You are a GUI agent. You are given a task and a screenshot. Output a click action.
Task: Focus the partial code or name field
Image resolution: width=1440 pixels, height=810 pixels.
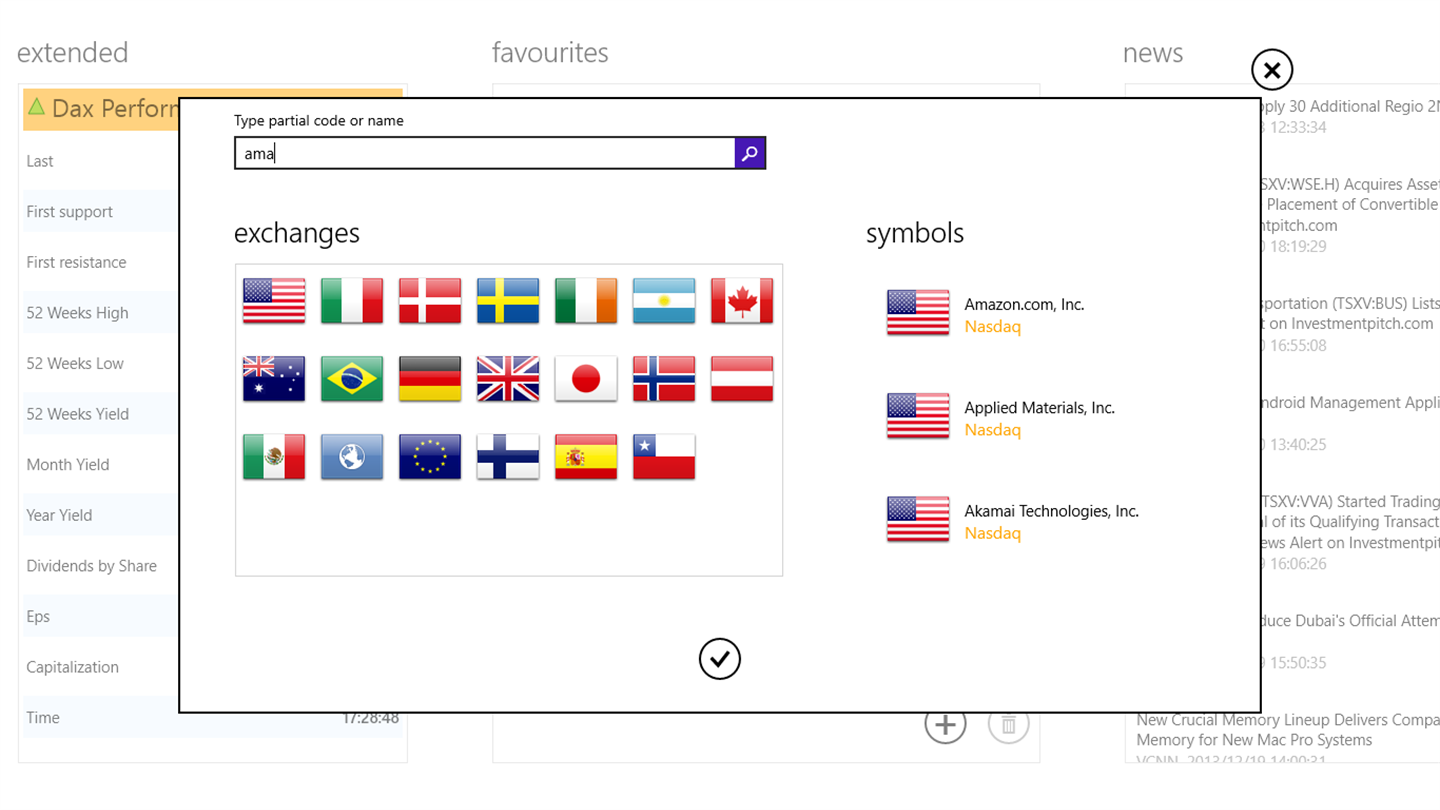[x=485, y=153]
